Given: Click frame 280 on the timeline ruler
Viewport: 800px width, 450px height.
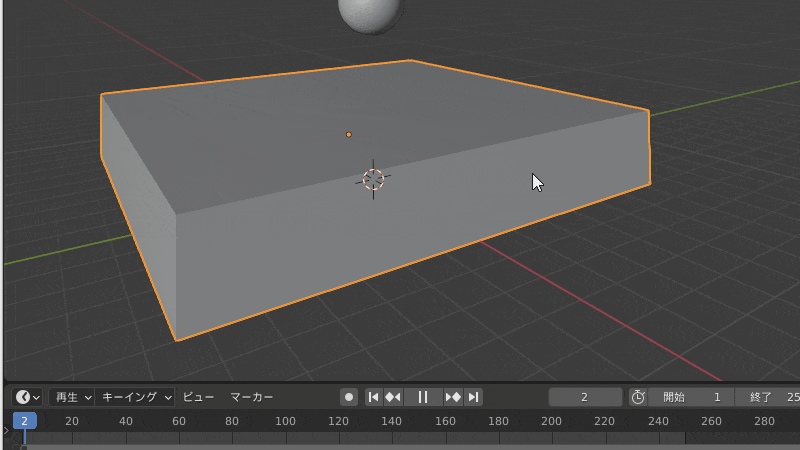Looking at the screenshot, I should click(x=764, y=421).
